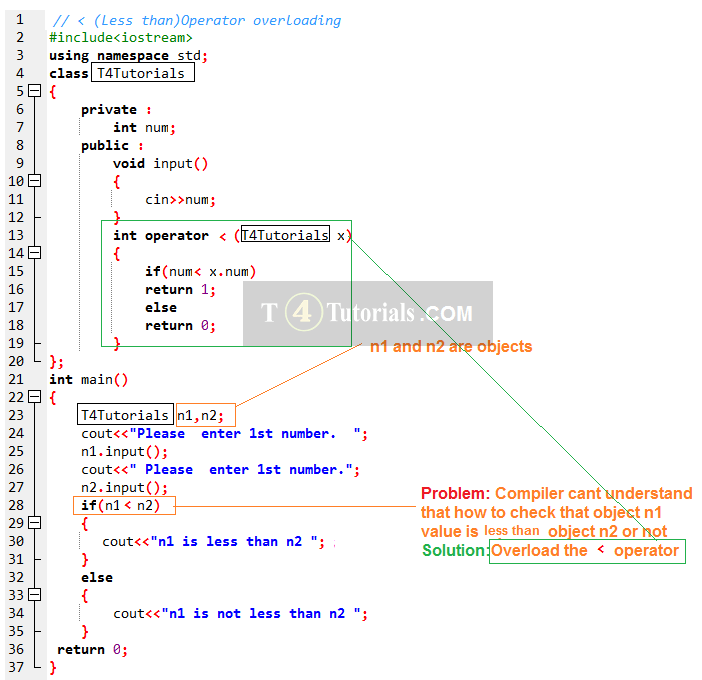Click the 'T4Tutorials' parameter type on line 13
Screen dimensions: 702x680
point(286,234)
